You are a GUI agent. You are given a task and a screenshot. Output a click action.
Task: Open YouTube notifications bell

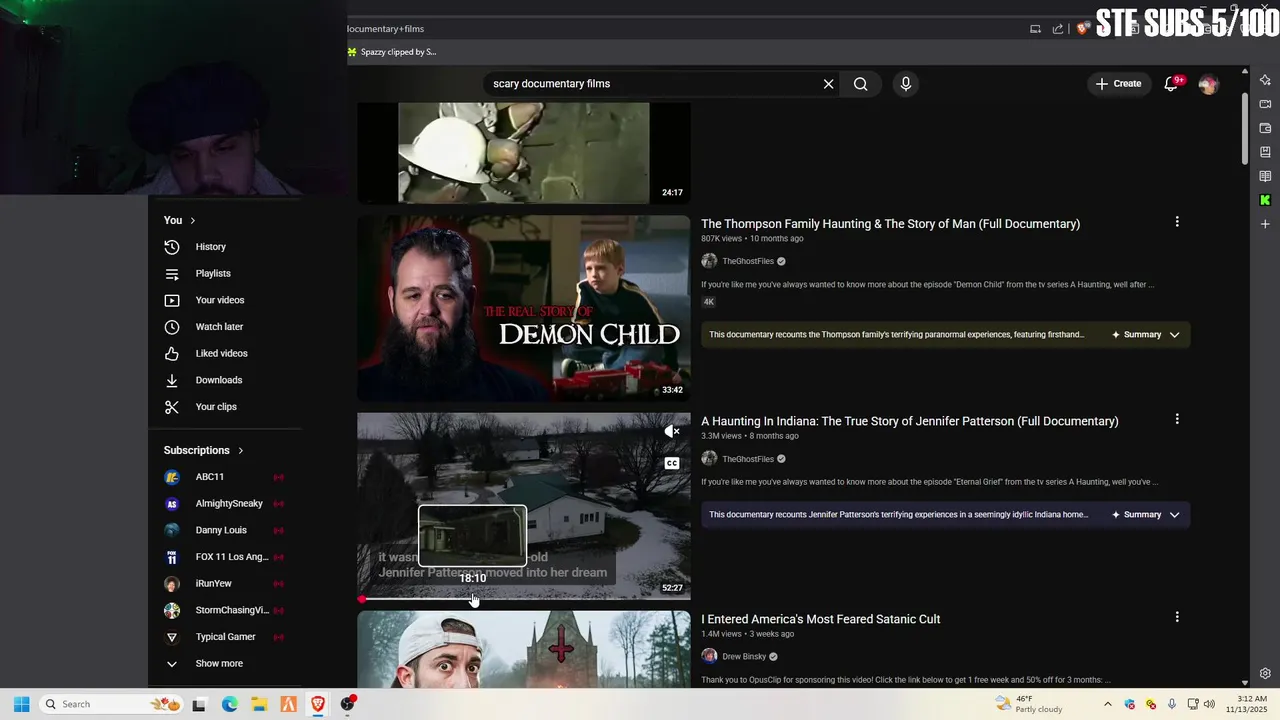(x=1171, y=84)
